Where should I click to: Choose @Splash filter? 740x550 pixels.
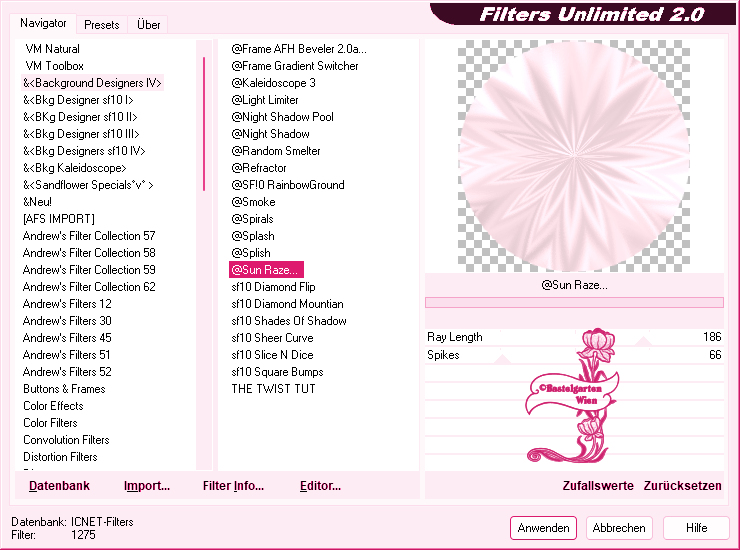pyautogui.click(x=253, y=236)
